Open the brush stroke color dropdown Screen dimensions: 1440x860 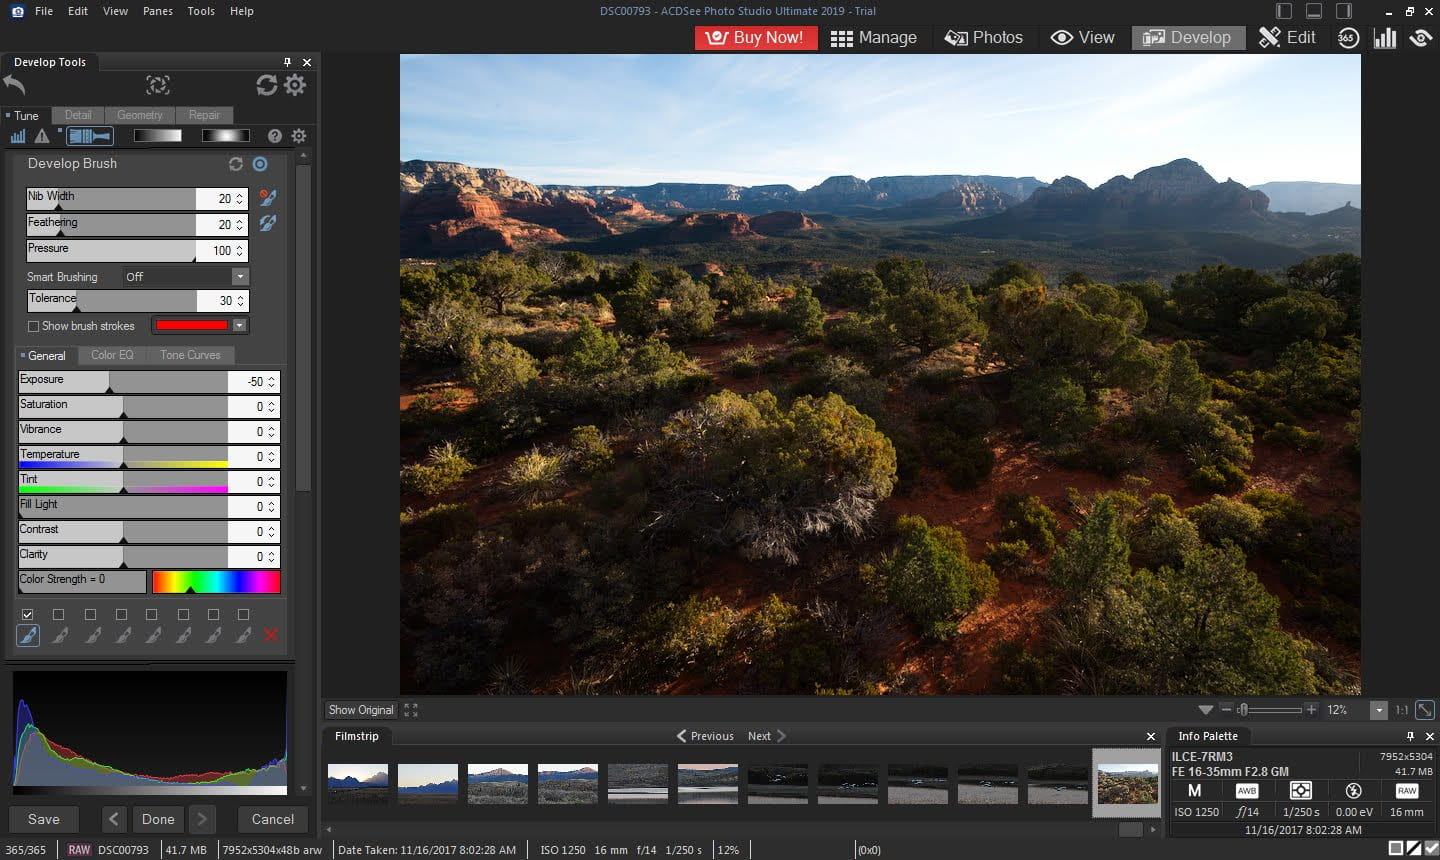click(237, 325)
